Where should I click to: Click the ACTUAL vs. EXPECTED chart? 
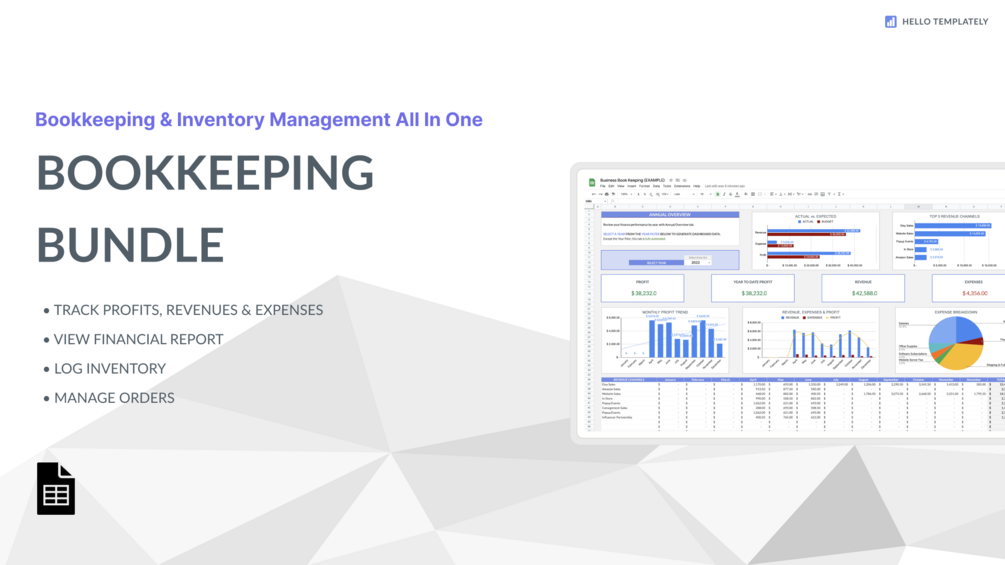point(815,241)
